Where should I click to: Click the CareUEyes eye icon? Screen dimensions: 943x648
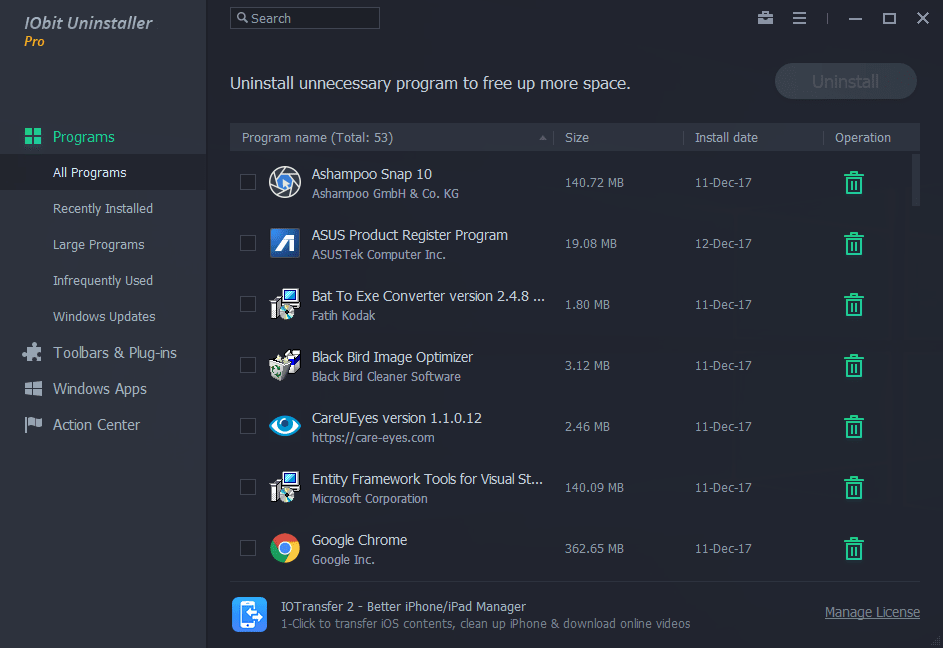pyautogui.click(x=284, y=426)
